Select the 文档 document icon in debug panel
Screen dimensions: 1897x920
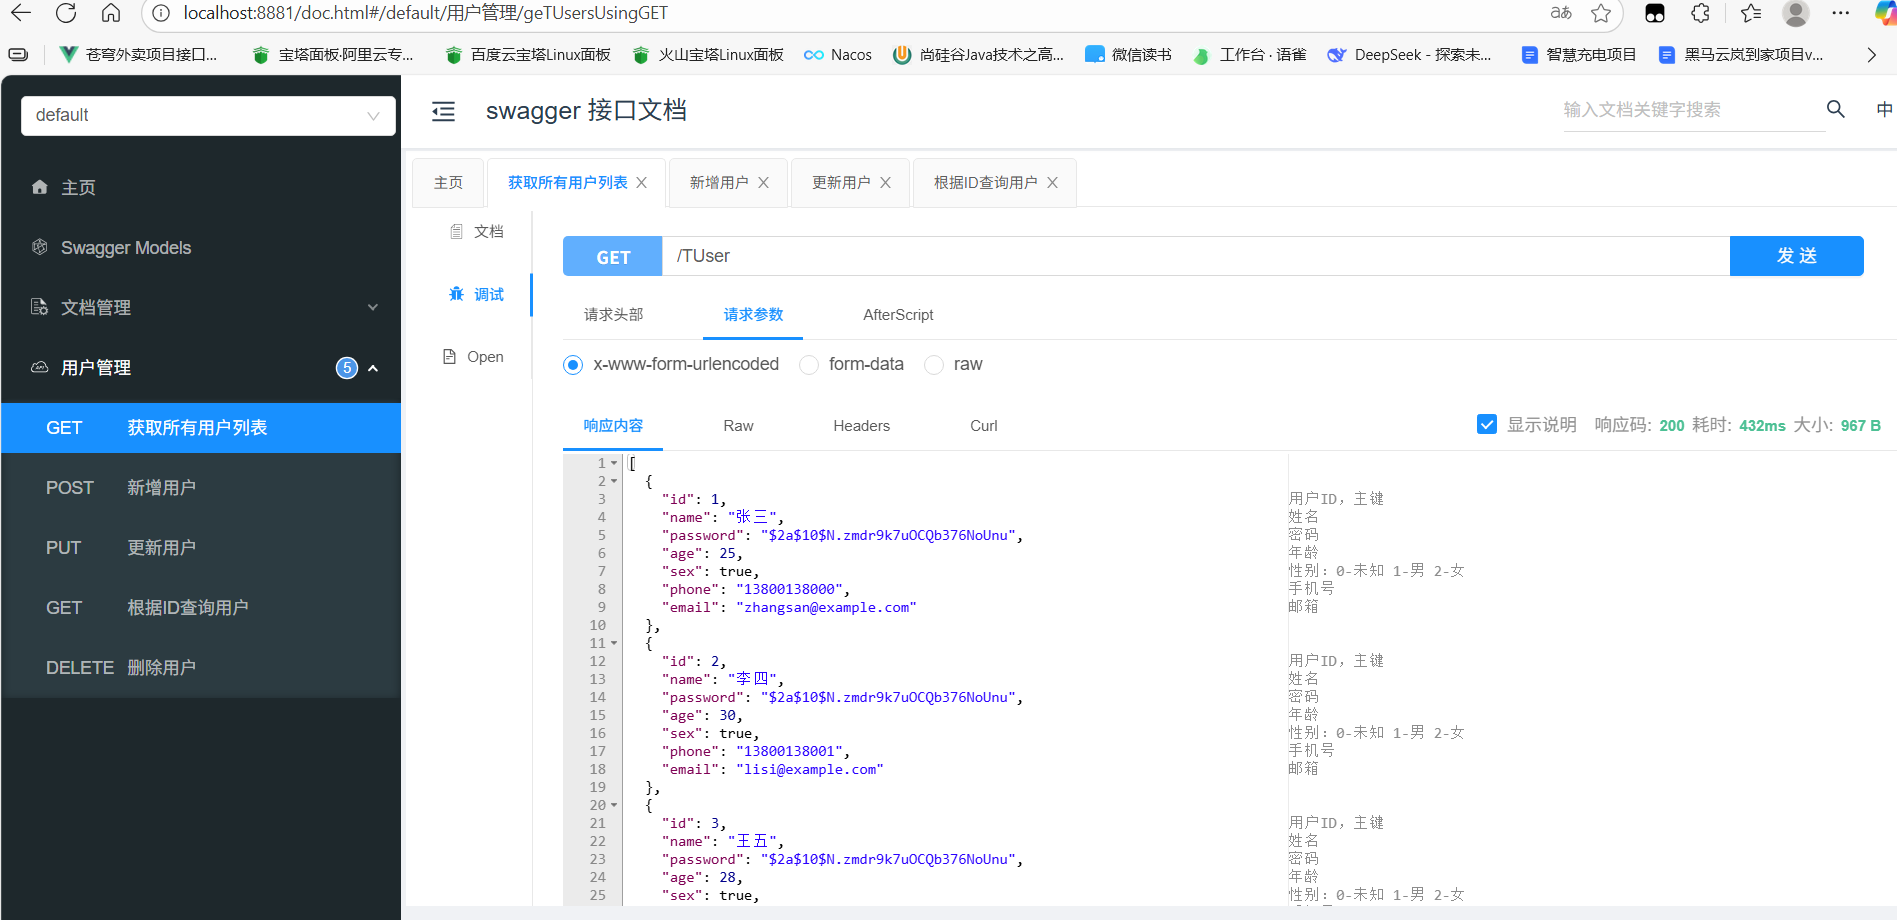[x=456, y=231]
